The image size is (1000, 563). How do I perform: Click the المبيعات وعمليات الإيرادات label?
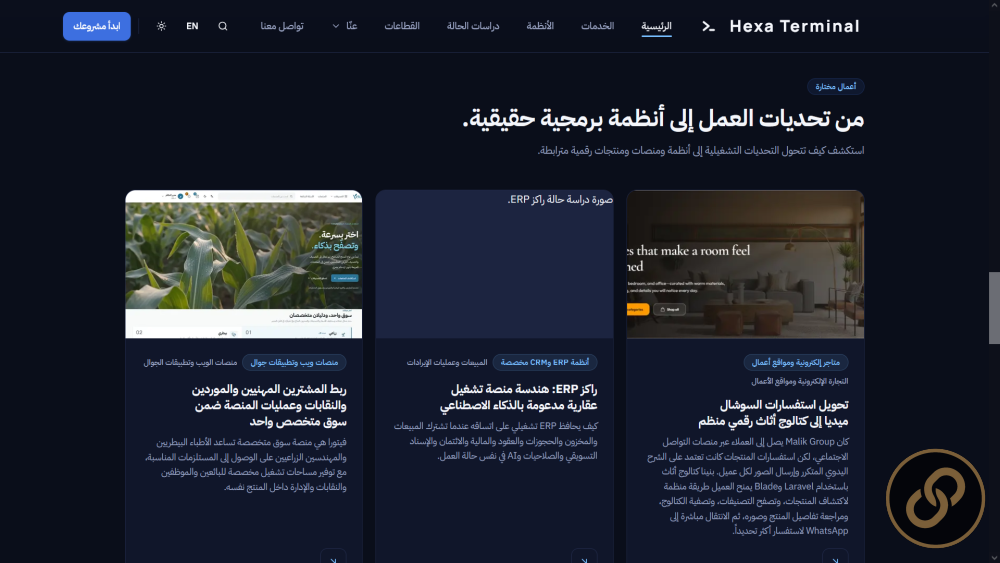coord(447,362)
